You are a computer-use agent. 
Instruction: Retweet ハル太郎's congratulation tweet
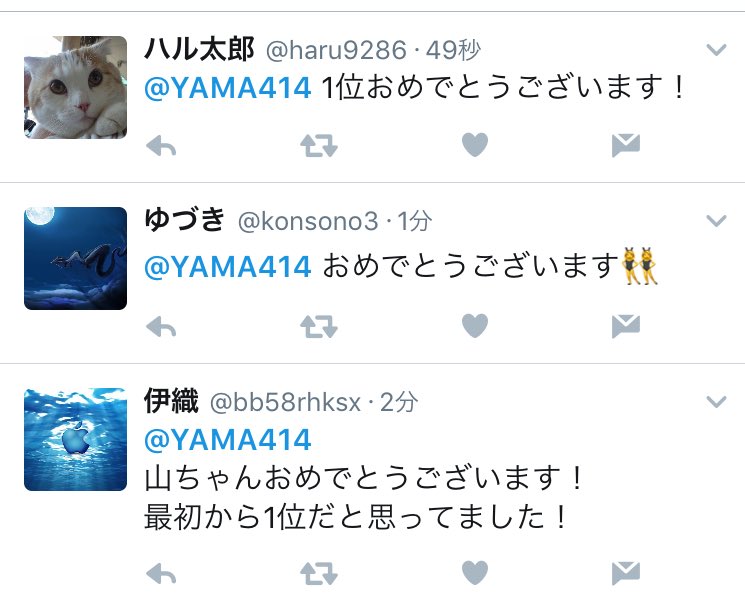(319, 145)
